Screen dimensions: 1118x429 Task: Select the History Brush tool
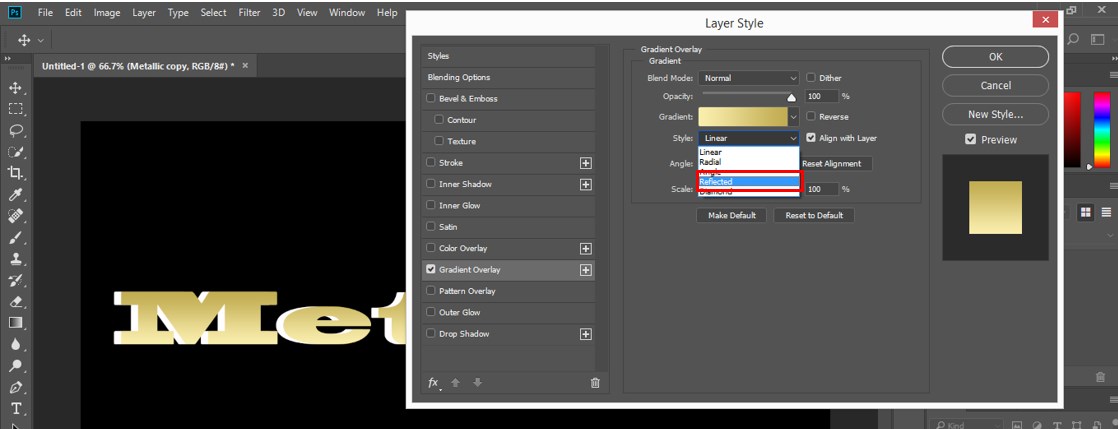pos(15,280)
